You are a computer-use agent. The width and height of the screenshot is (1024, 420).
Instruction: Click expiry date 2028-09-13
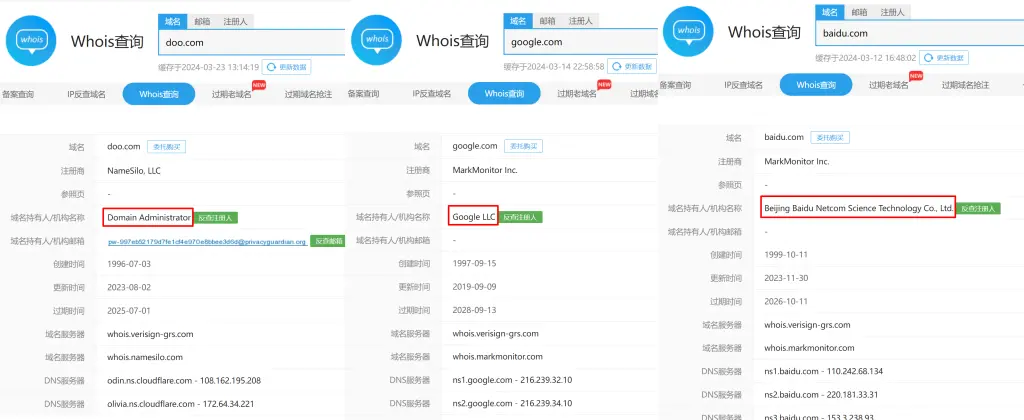(474, 310)
